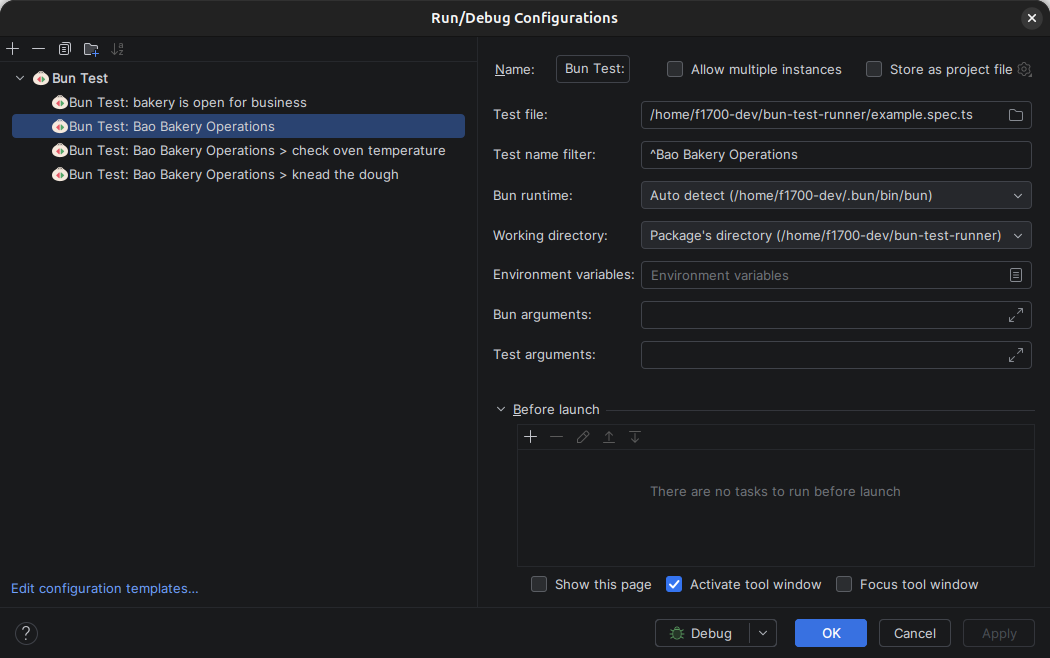Move before launch task down
The height and width of the screenshot is (658, 1050).
point(635,437)
